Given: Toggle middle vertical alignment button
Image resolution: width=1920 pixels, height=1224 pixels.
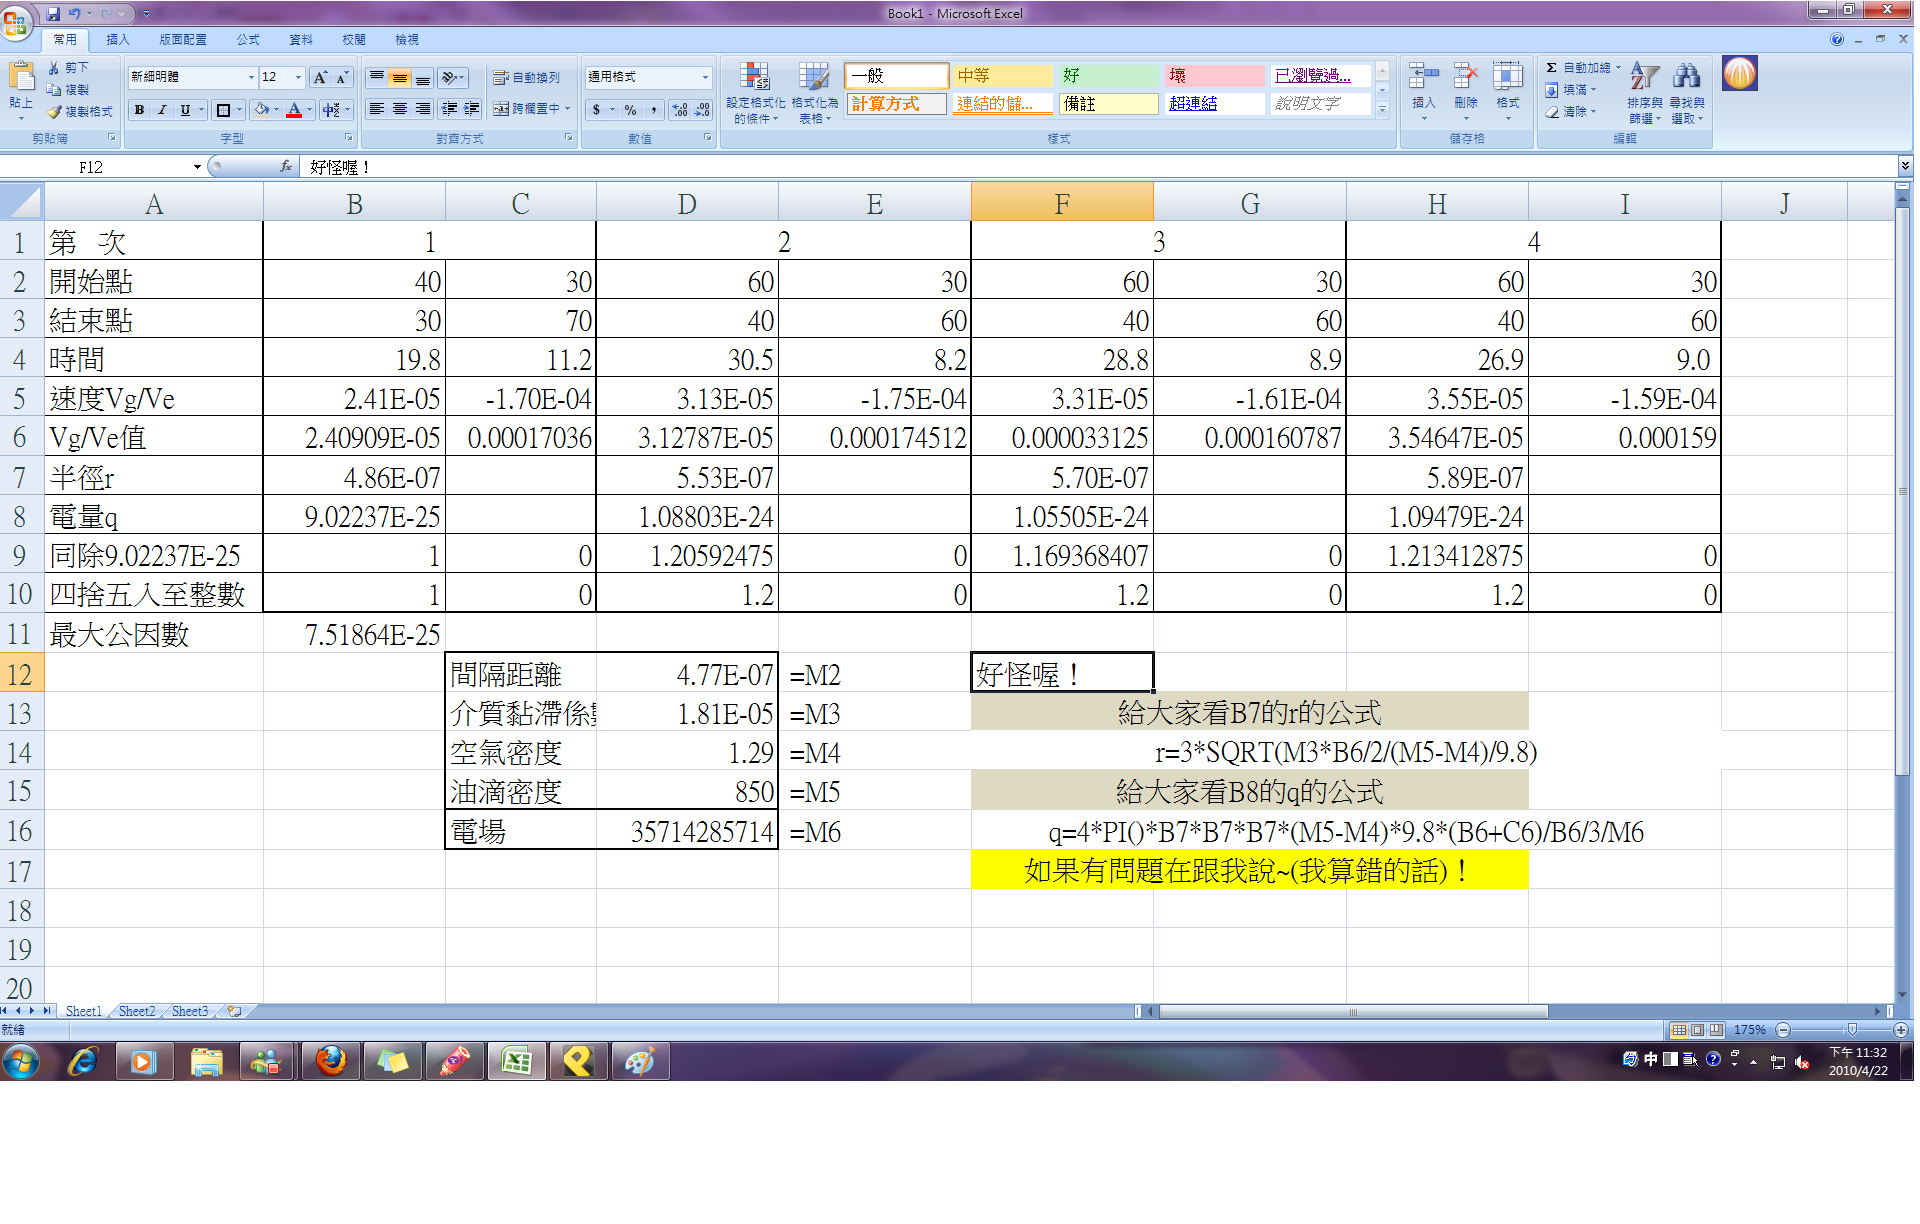Looking at the screenshot, I should tap(399, 77).
